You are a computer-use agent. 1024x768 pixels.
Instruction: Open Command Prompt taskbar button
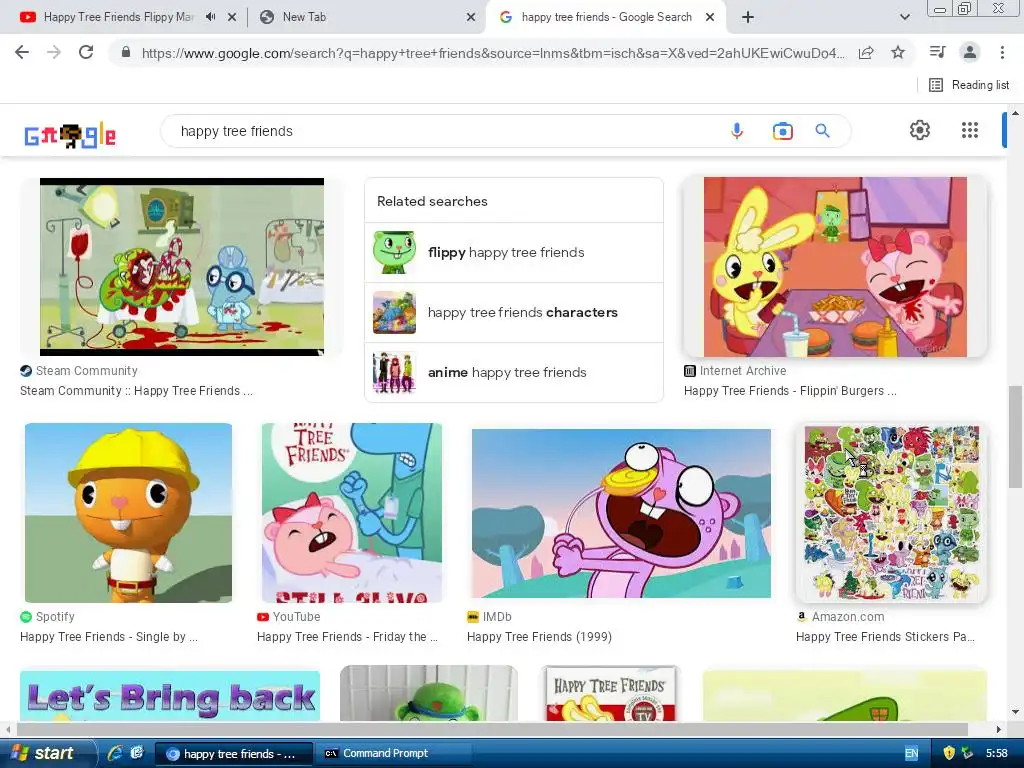click(x=394, y=754)
